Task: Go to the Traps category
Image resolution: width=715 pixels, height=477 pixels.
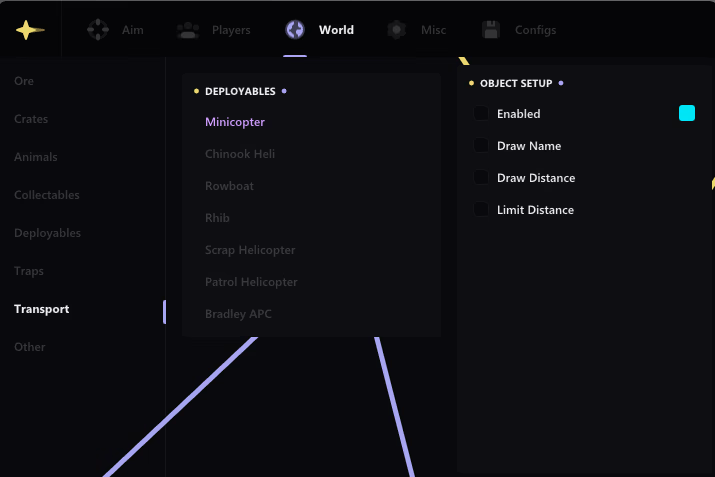Action: click(x=29, y=271)
